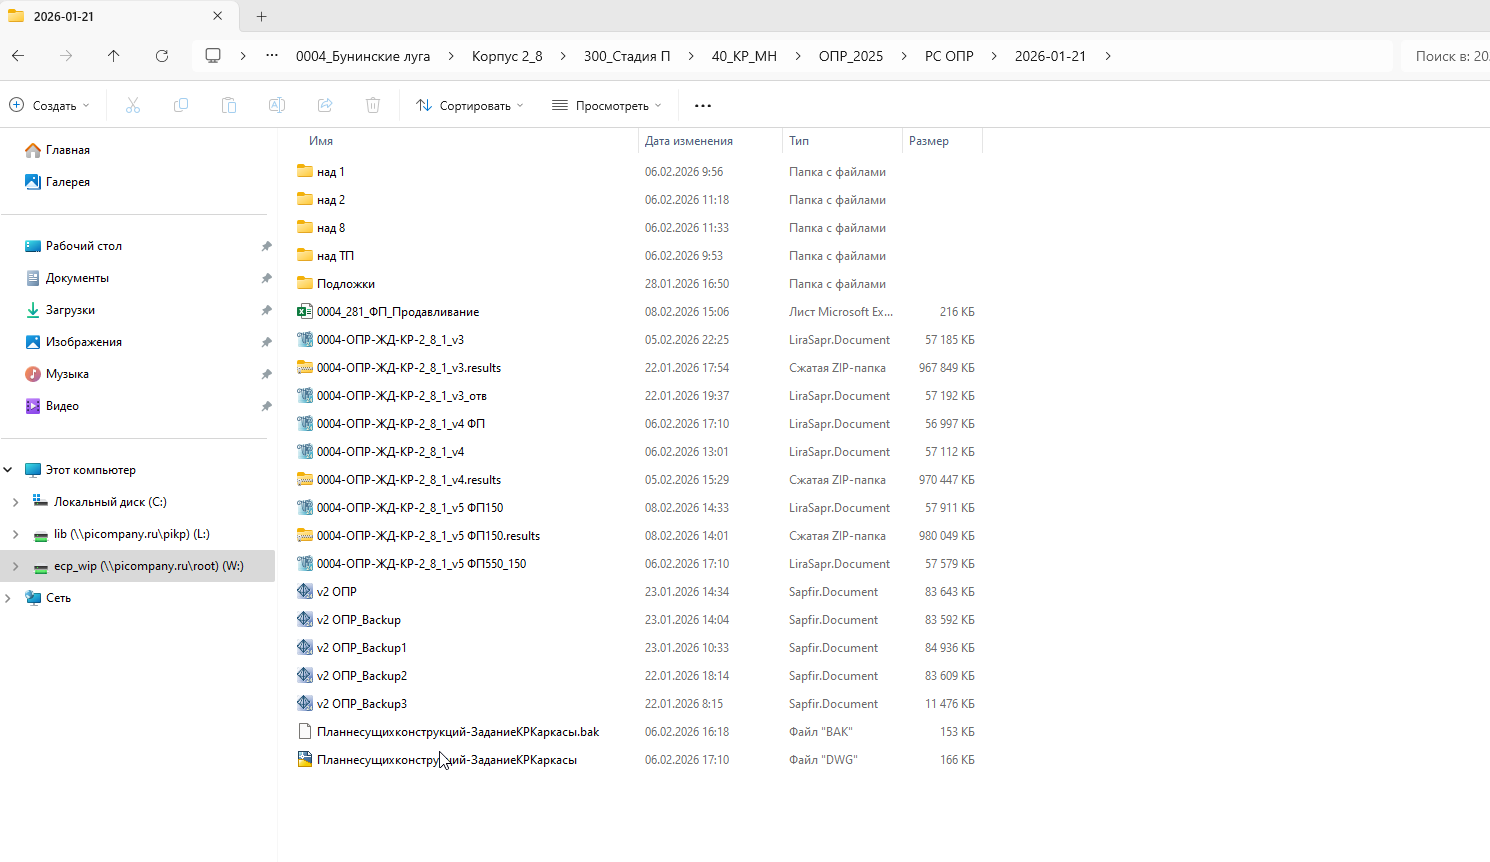Select the над 2 folder
The image size is (1490, 862).
[331, 200]
